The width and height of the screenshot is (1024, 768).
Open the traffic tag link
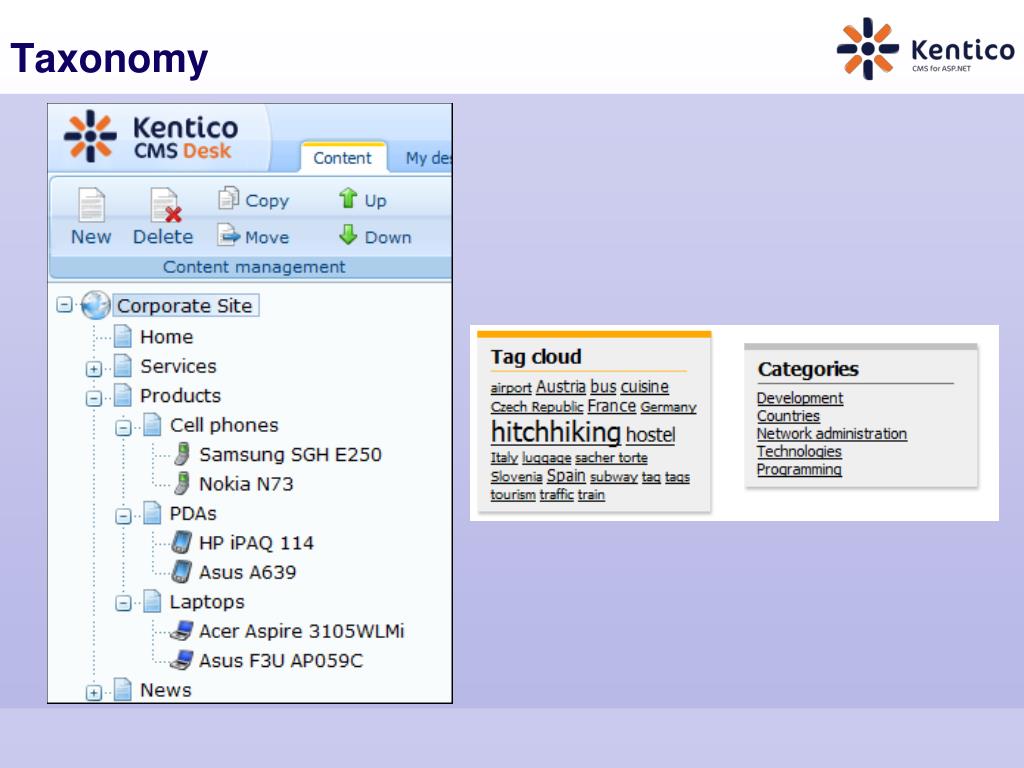(556, 494)
